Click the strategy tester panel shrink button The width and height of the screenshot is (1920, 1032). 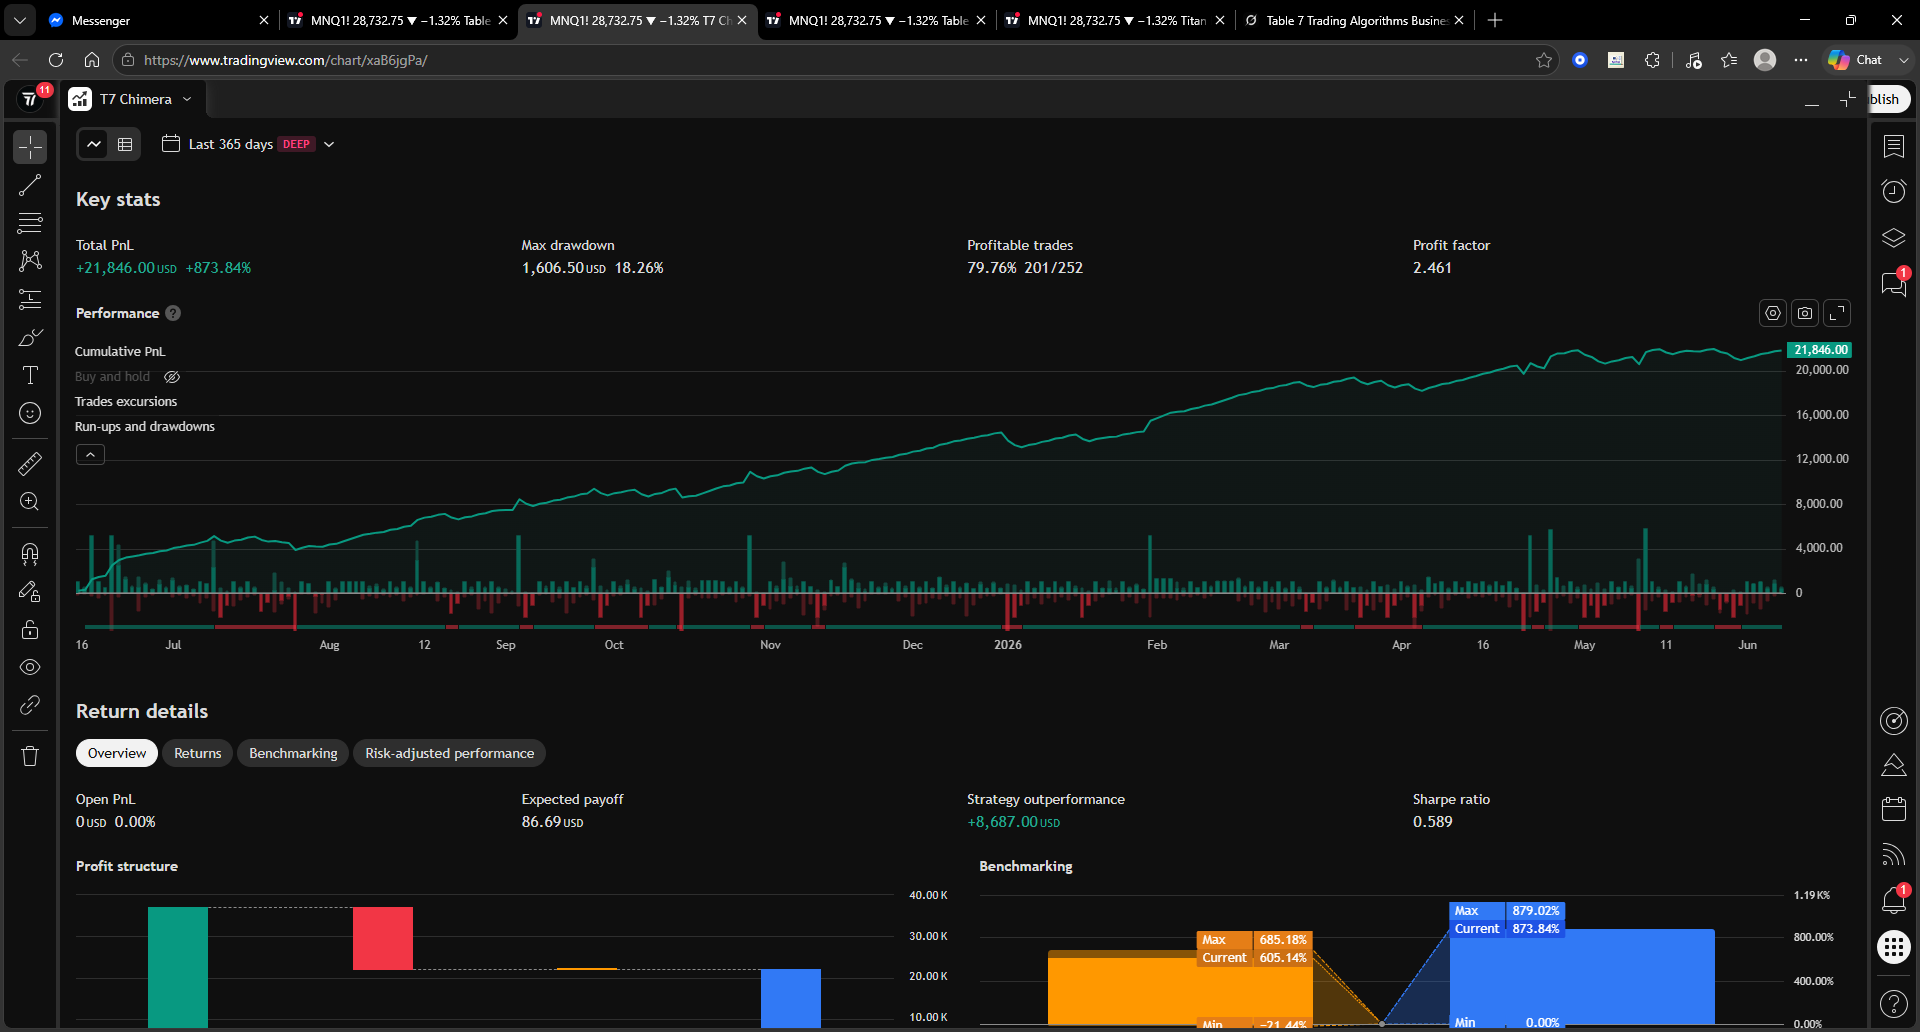[x=1847, y=99]
